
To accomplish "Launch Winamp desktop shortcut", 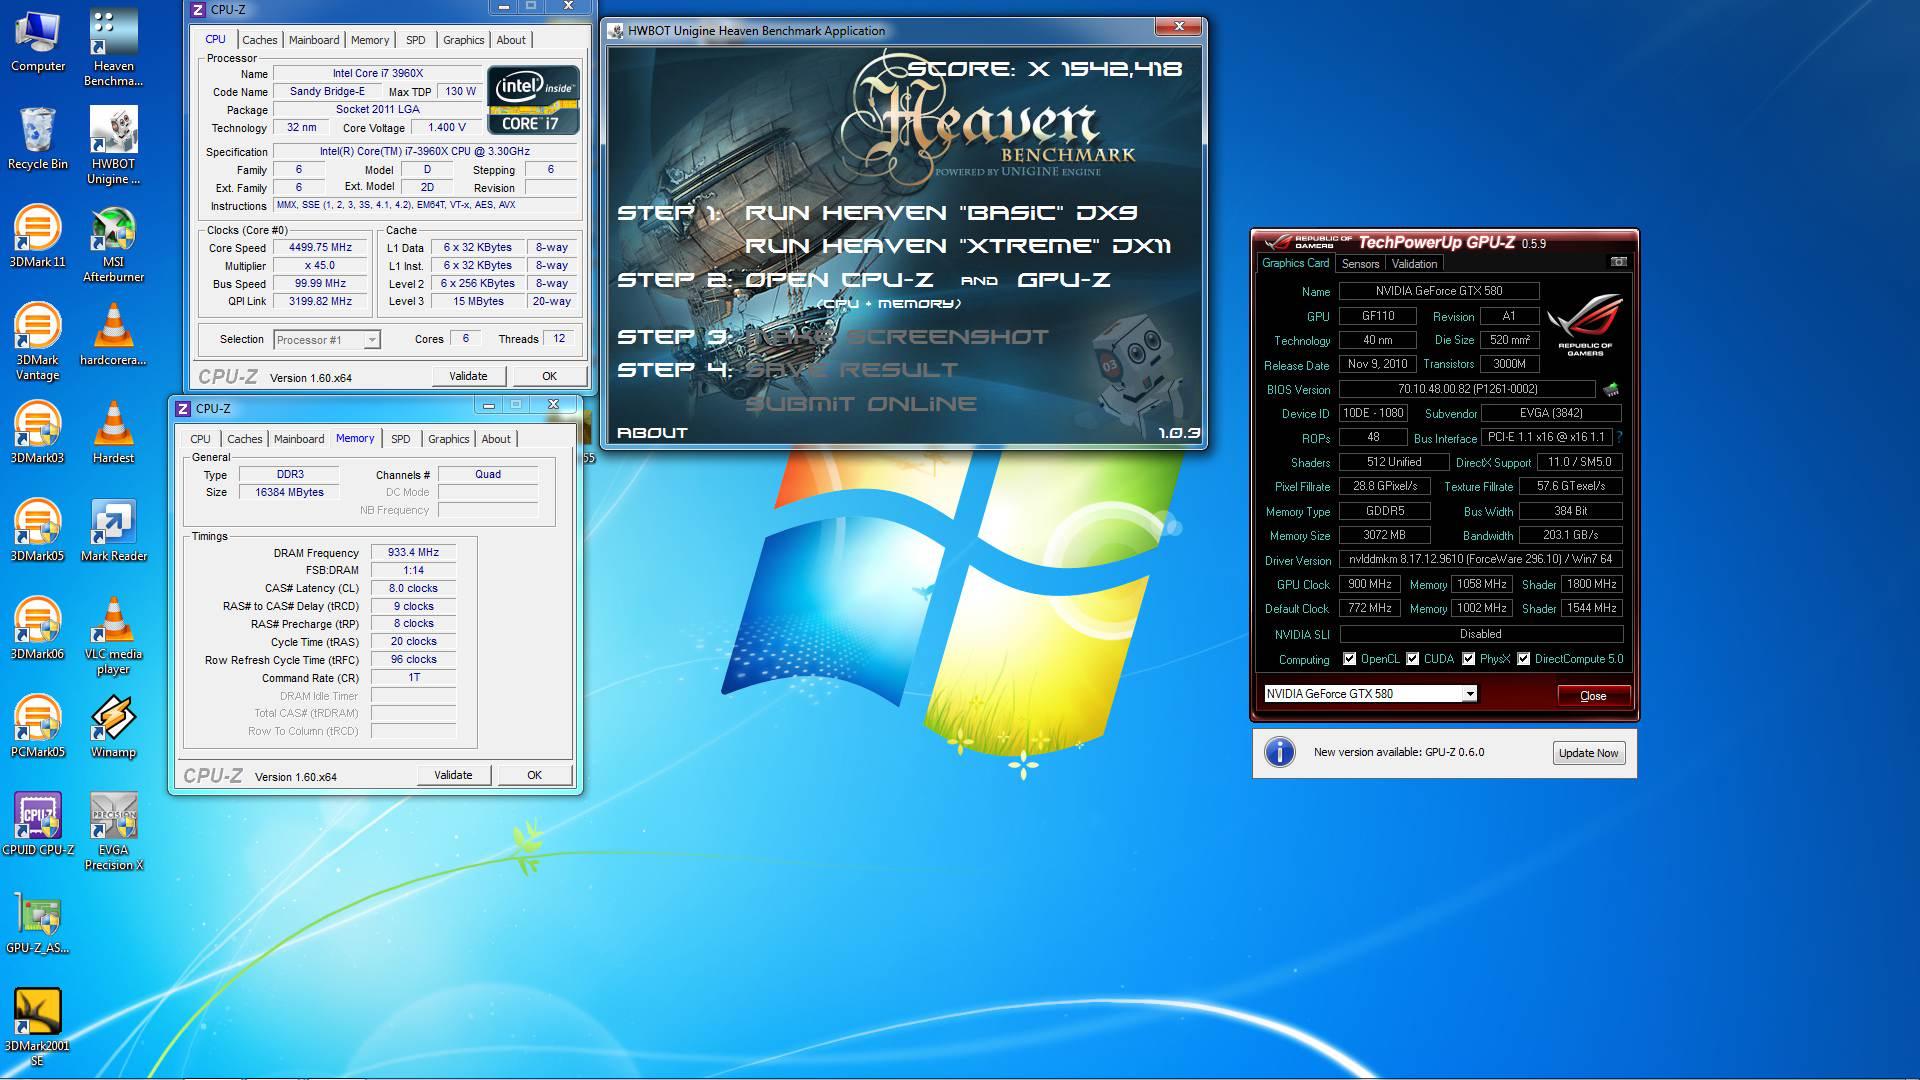I will pos(113,726).
